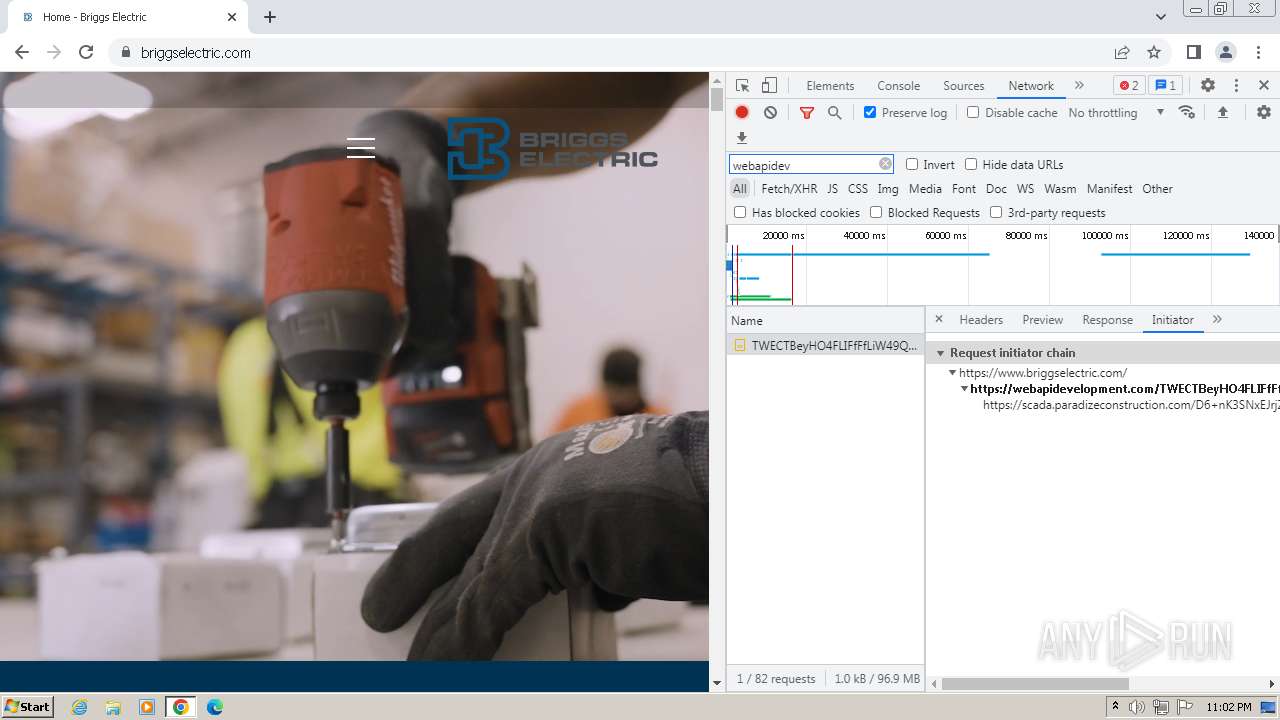Open Network panel settings gear
The height and width of the screenshot is (720, 1280).
coord(1264,112)
